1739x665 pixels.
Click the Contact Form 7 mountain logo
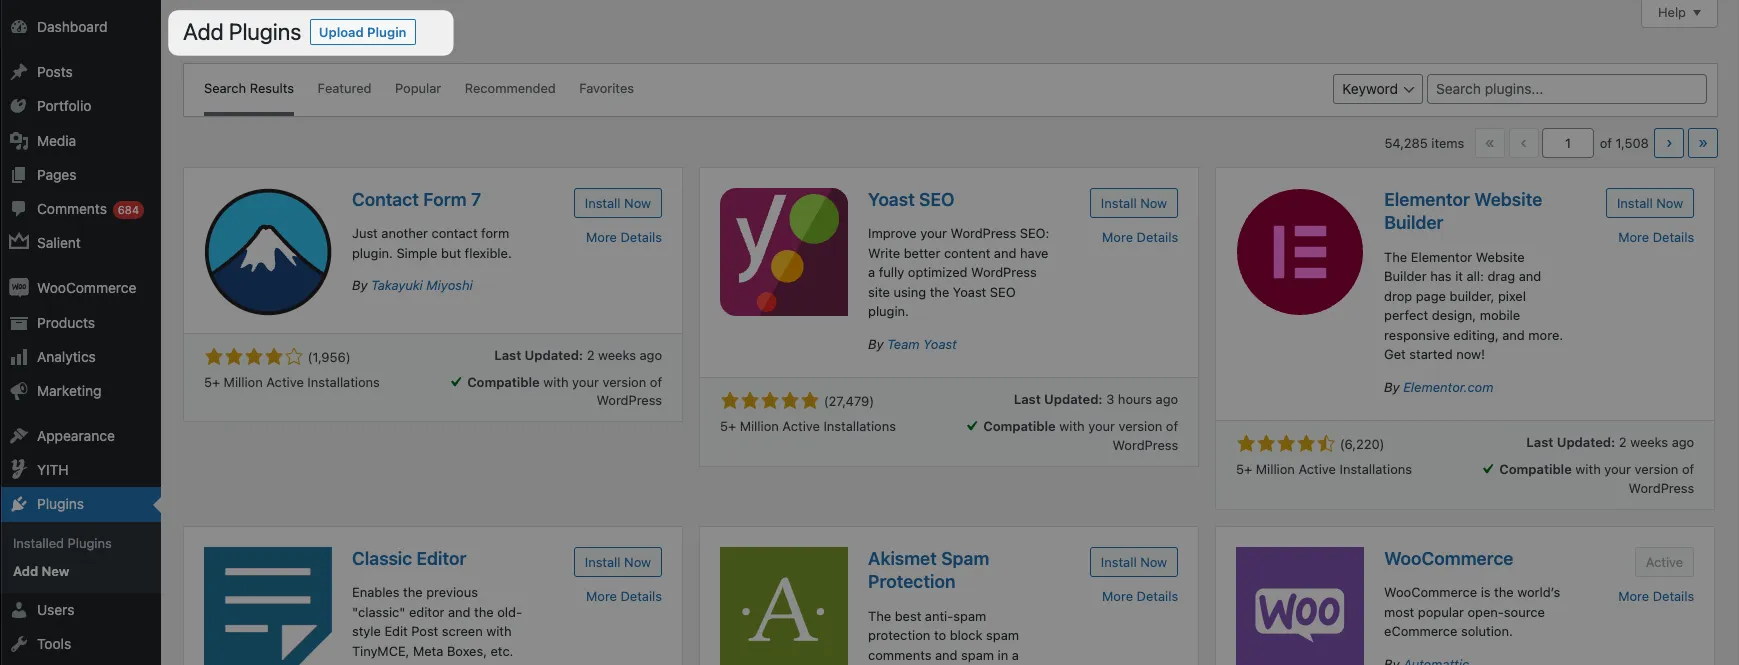[x=268, y=252]
